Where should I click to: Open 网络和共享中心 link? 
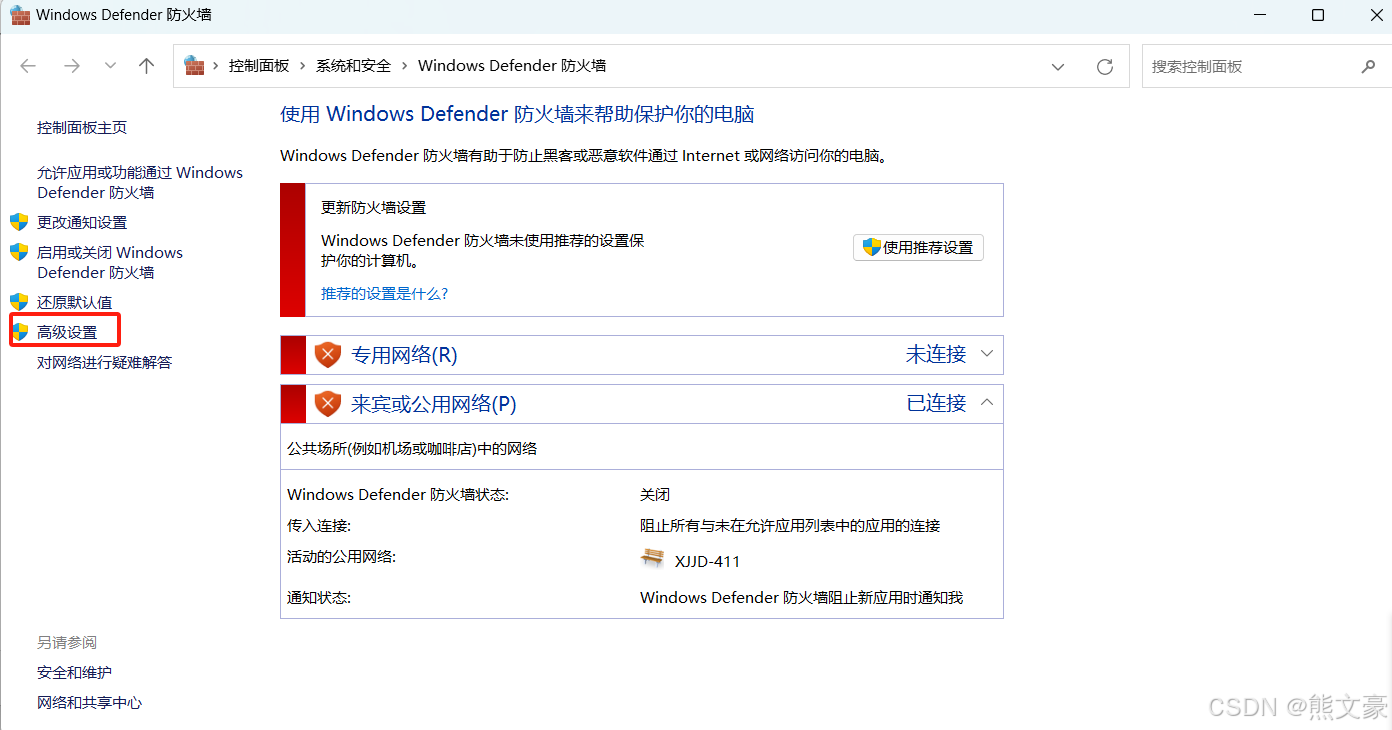(x=90, y=703)
